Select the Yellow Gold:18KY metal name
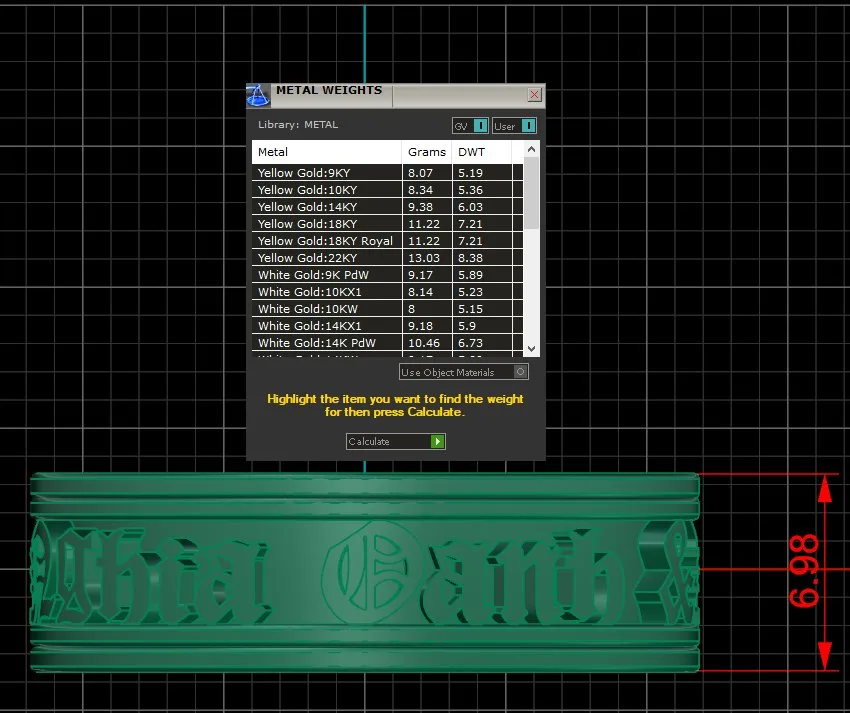This screenshot has width=850, height=713. click(307, 224)
